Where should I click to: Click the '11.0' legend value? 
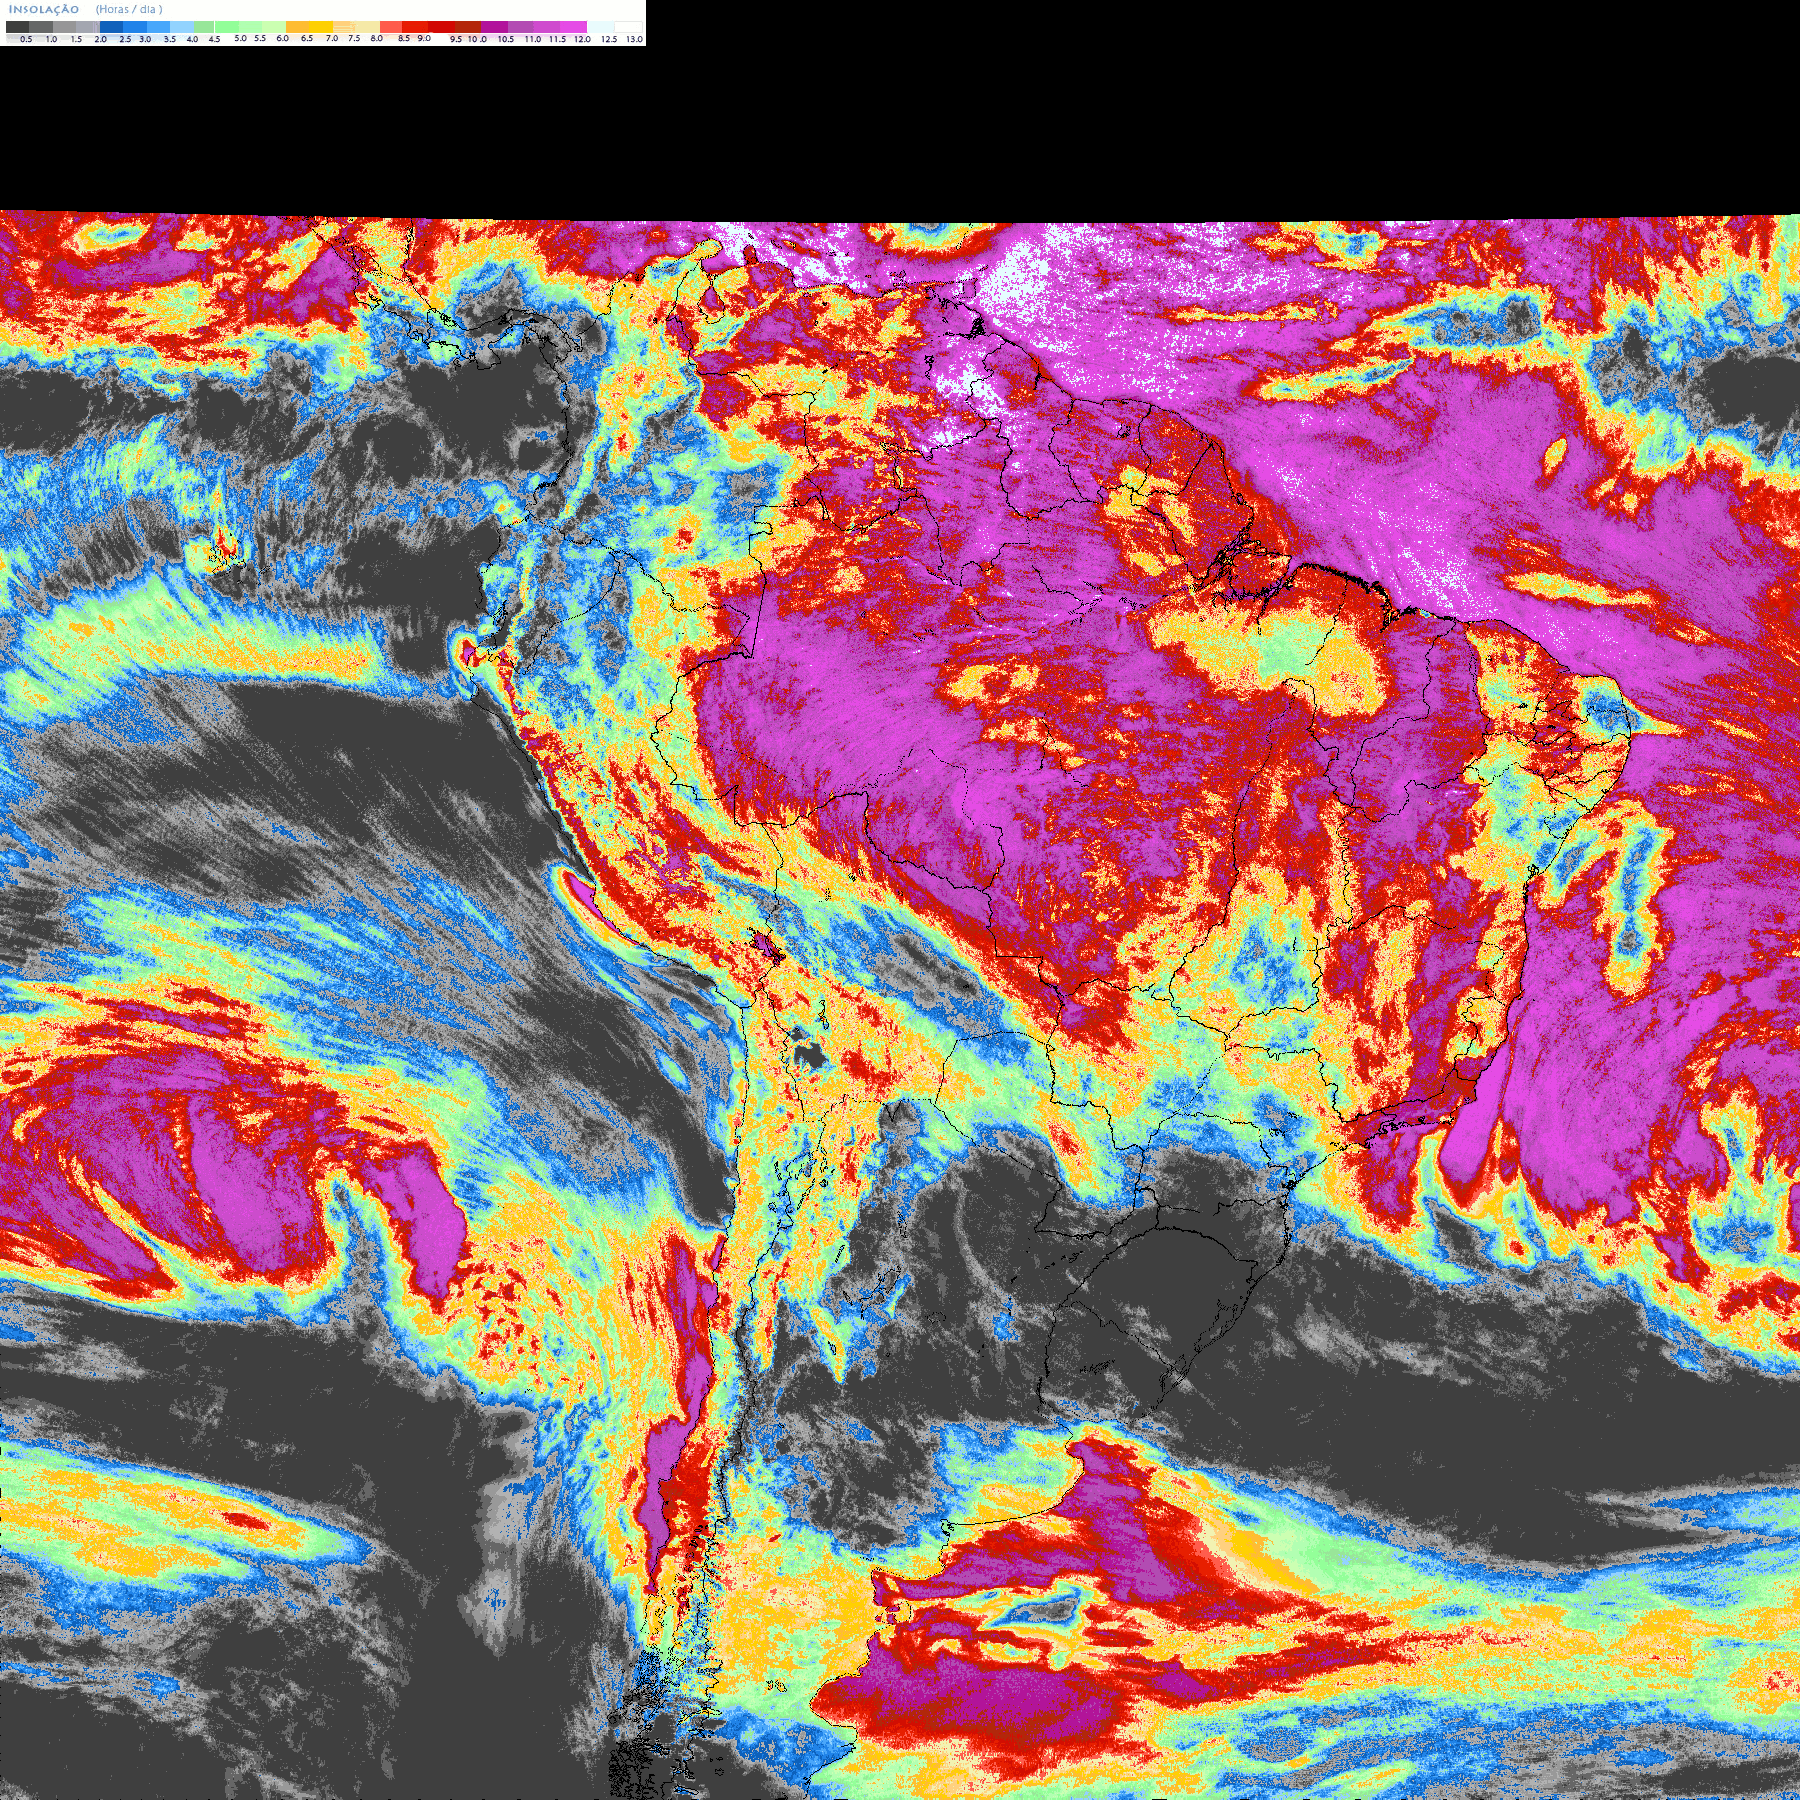coord(533,39)
